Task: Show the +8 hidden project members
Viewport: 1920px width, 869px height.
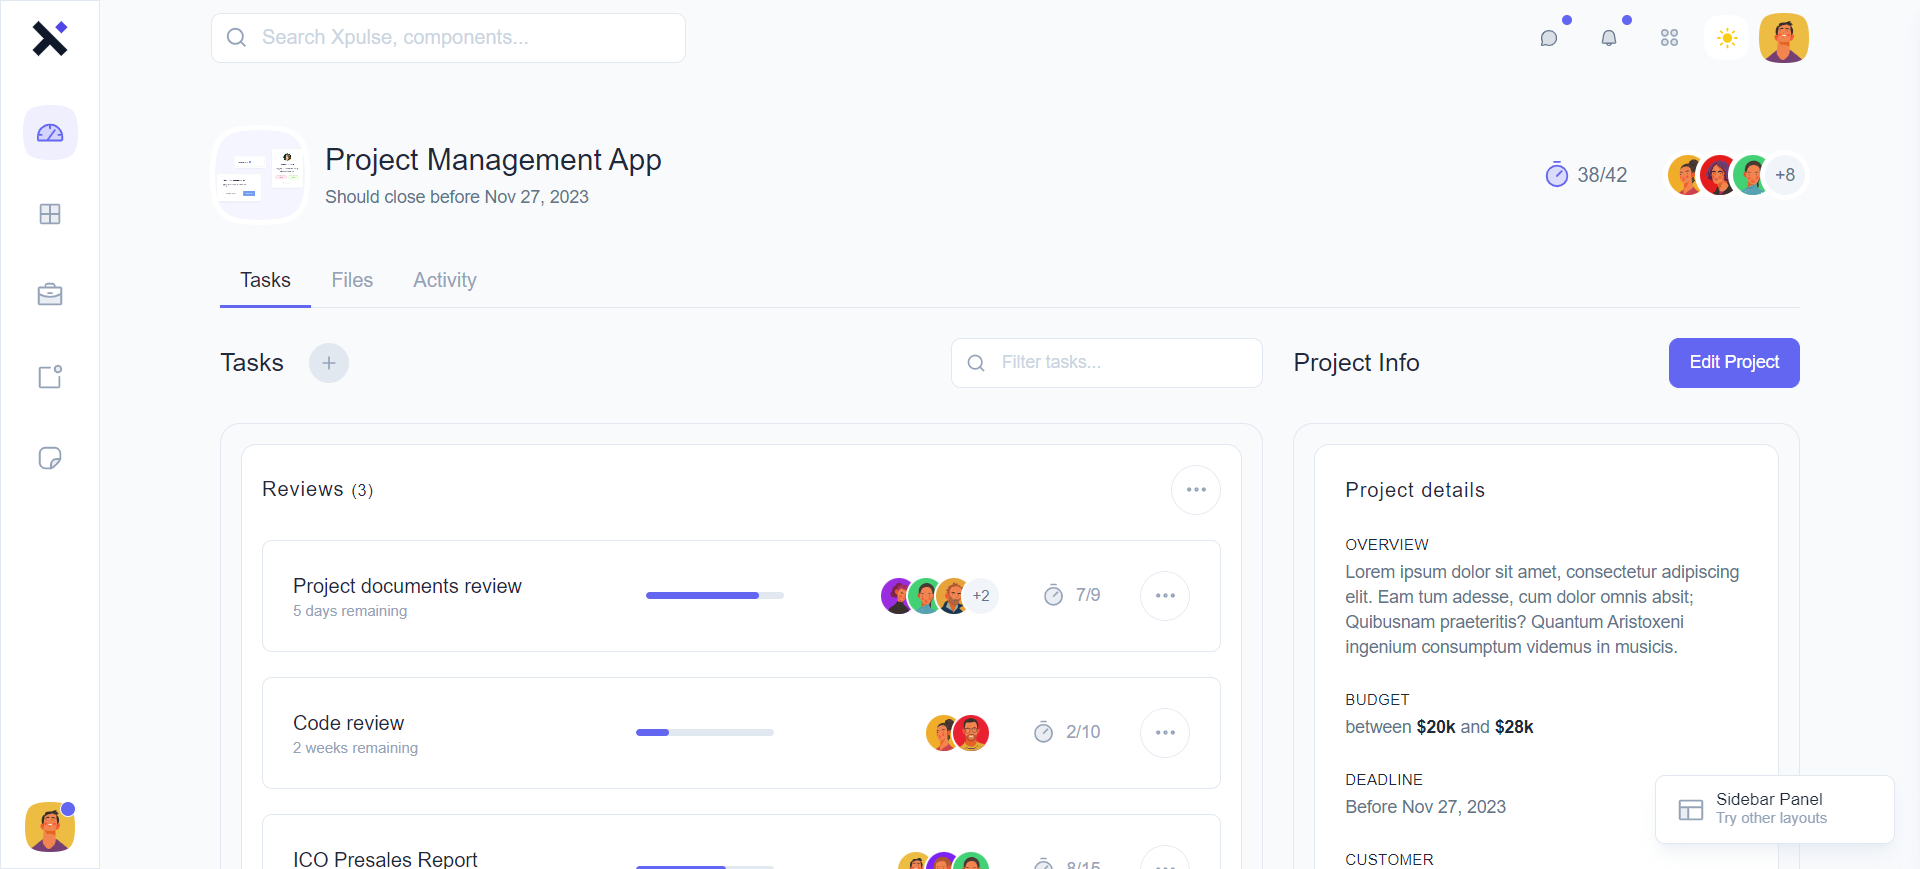Action: (1786, 175)
